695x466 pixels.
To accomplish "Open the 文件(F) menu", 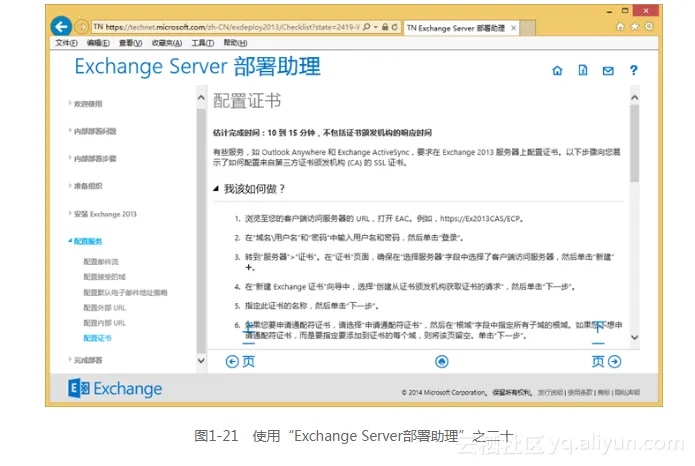I will [x=66, y=43].
